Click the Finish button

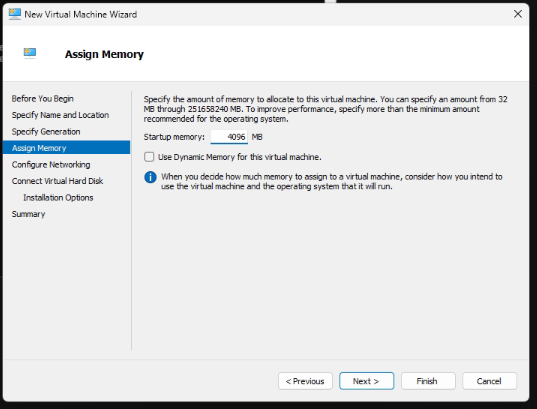click(x=428, y=381)
